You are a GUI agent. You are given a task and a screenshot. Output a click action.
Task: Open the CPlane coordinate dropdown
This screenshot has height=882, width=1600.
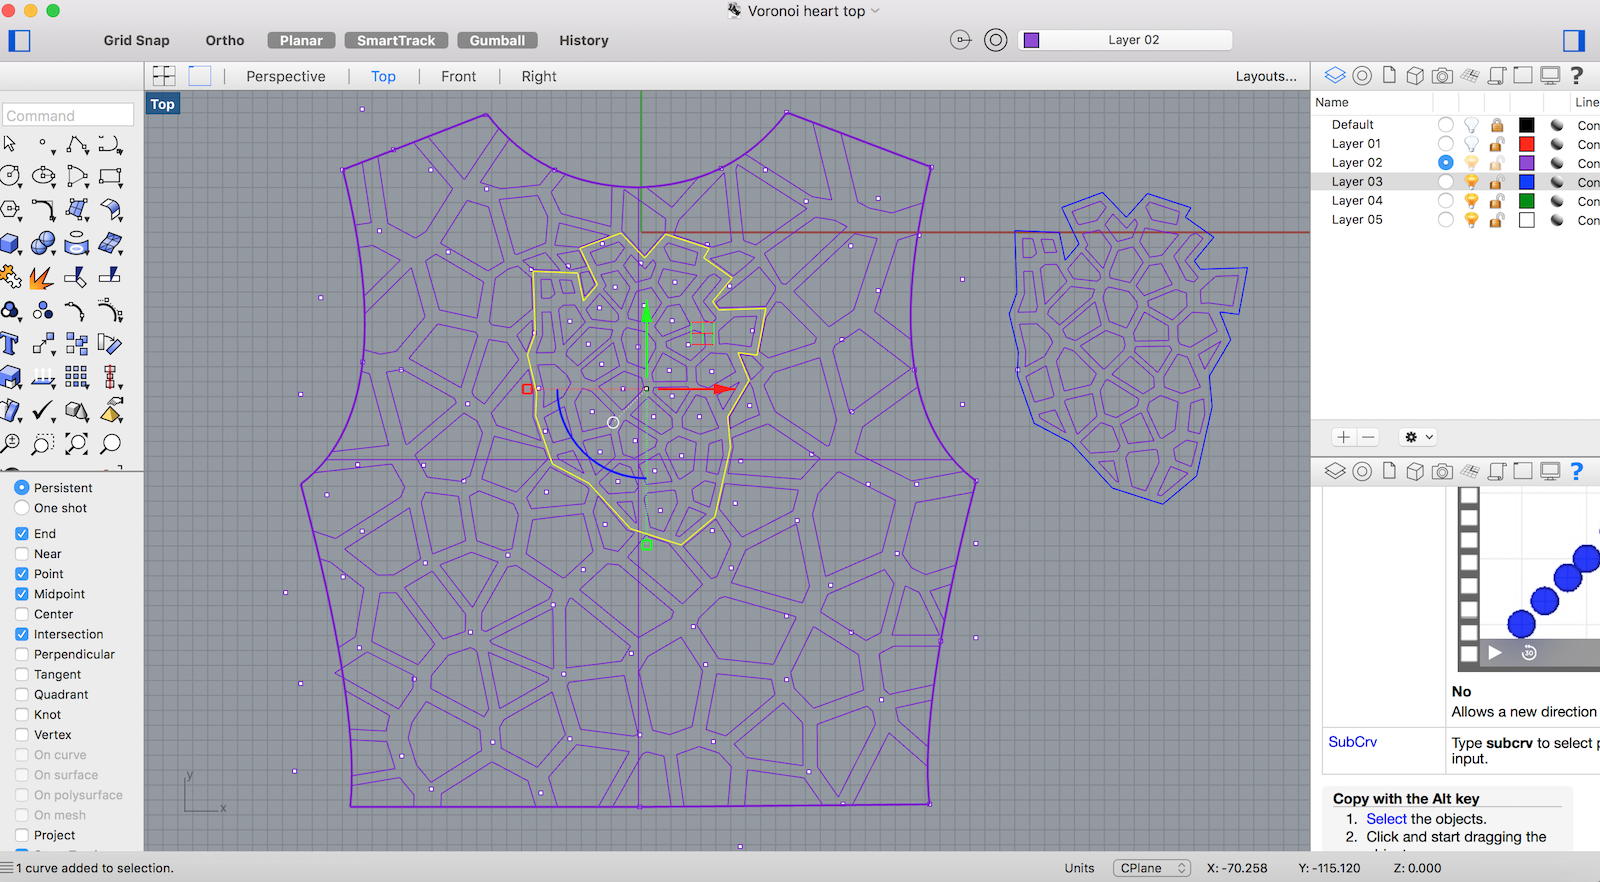pyautogui.click(x=1153, y=868)
